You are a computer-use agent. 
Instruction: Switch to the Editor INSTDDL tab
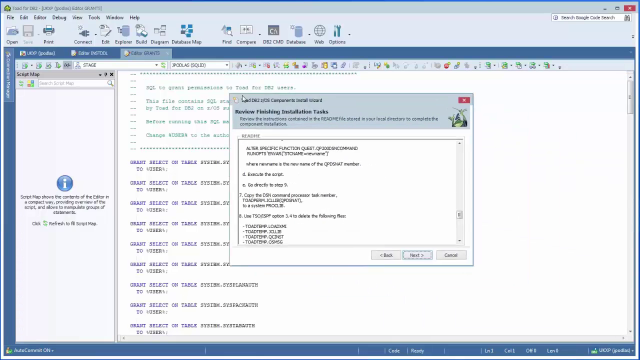tap(89, 53)
